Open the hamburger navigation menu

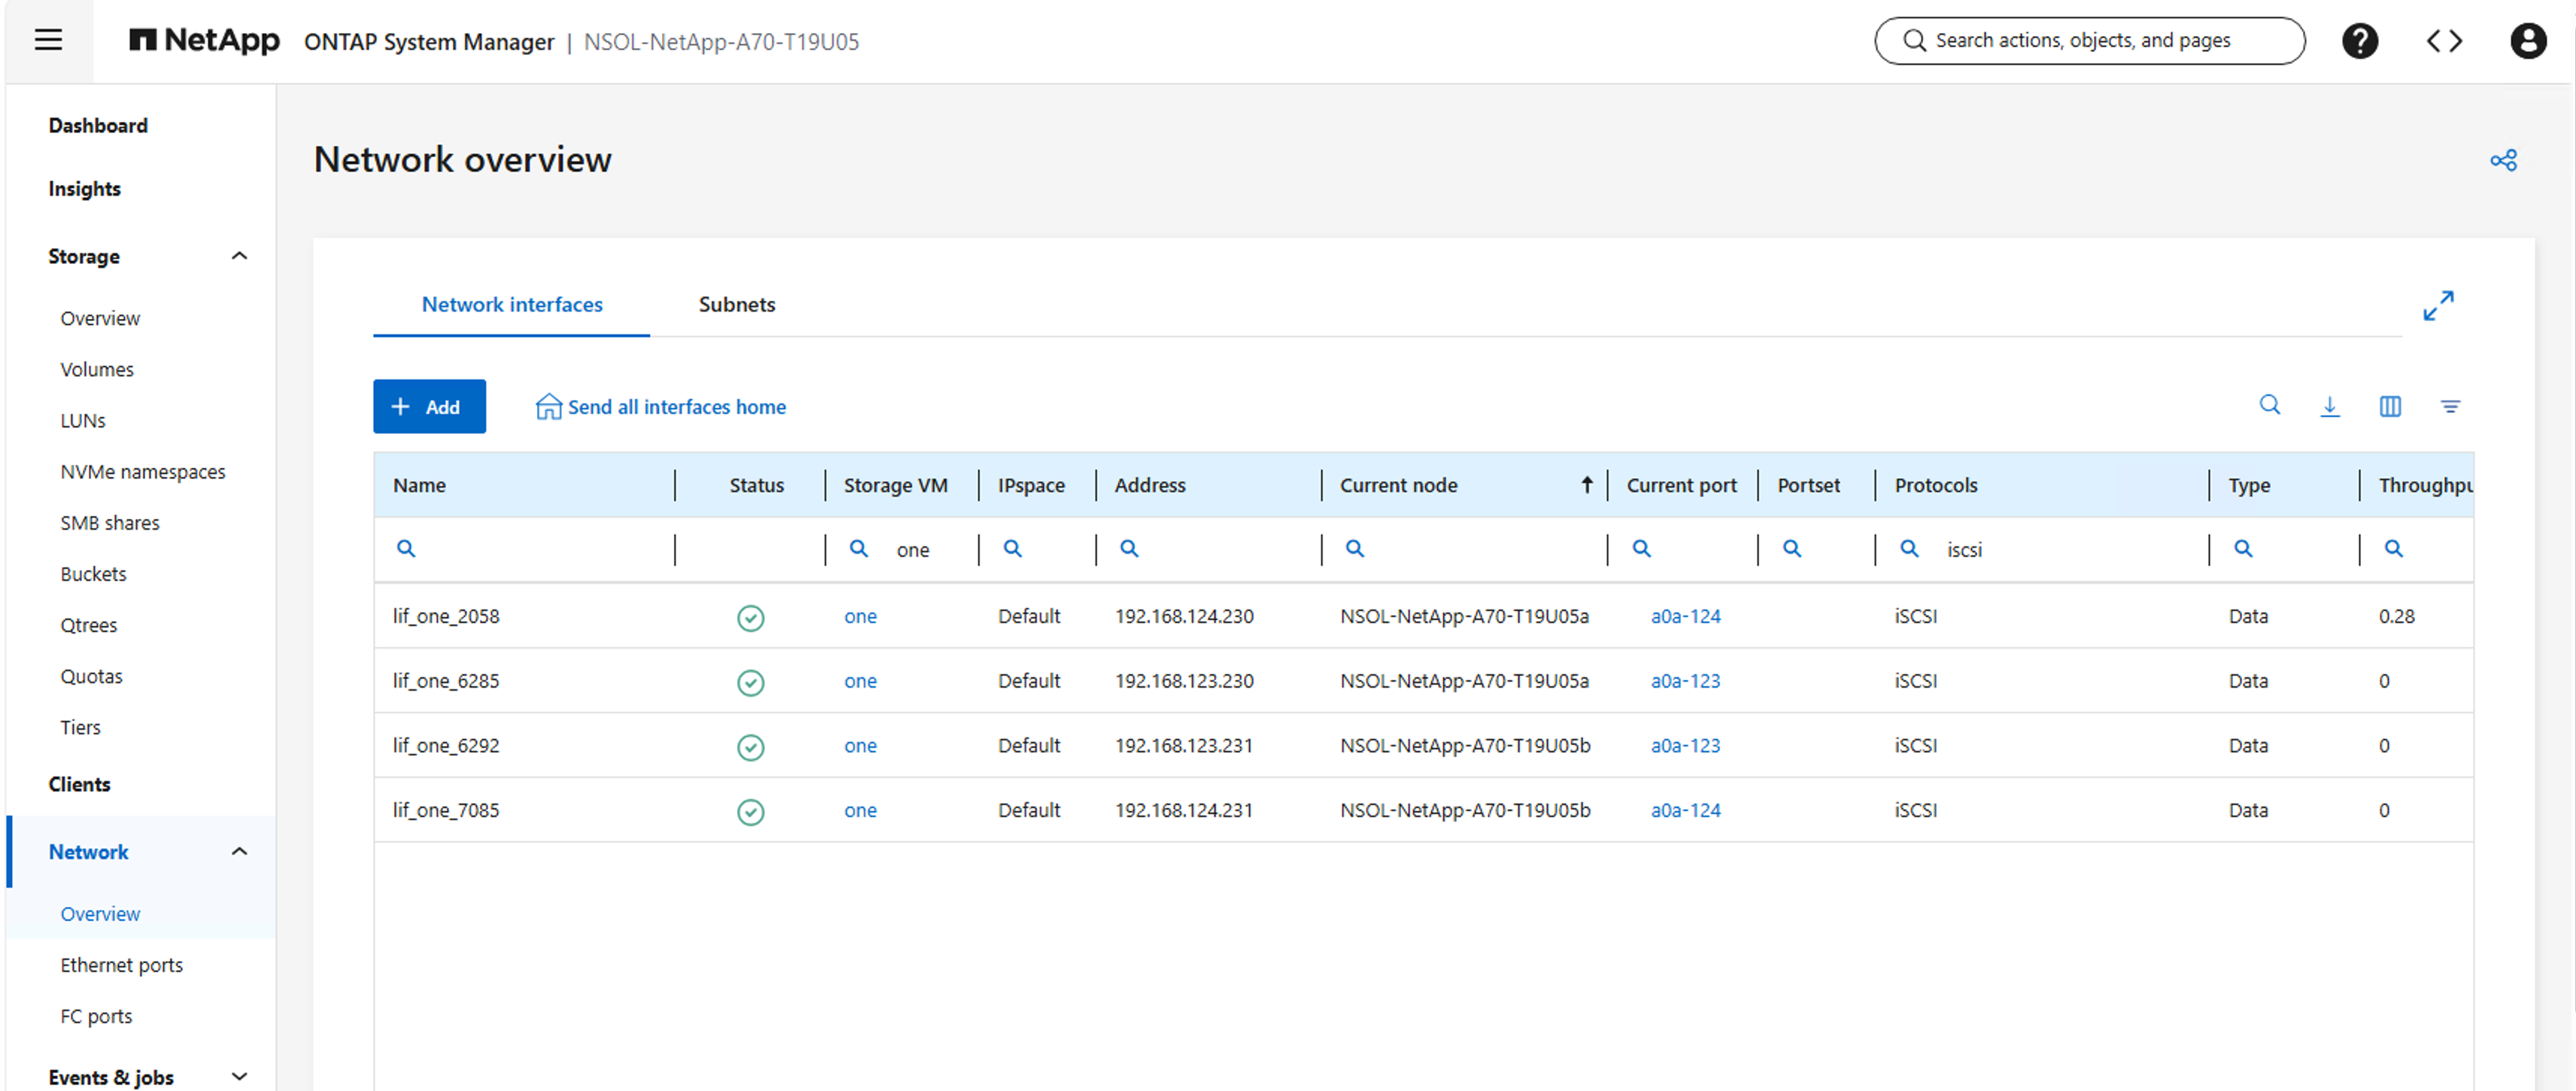pos(48,39)
